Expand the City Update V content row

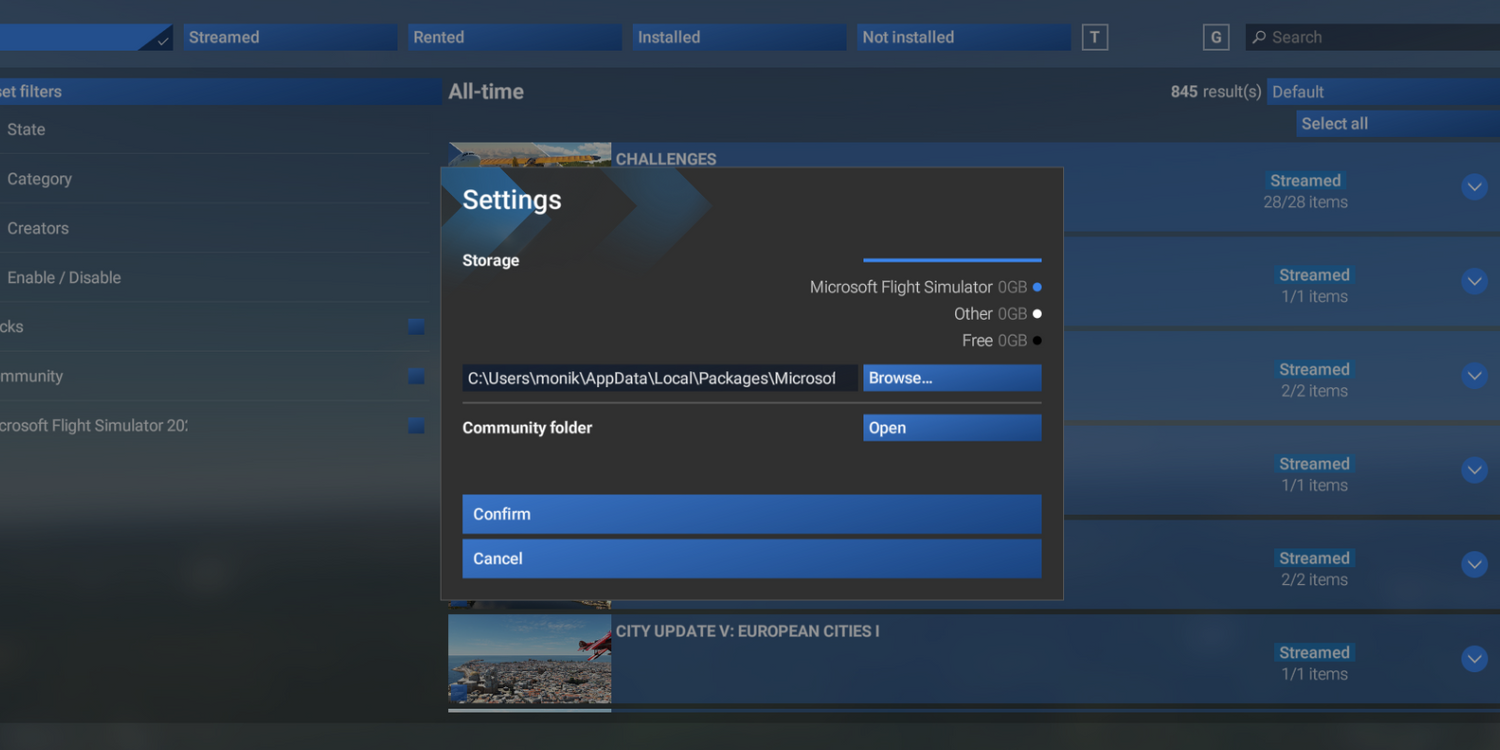tap(1474, 659)
